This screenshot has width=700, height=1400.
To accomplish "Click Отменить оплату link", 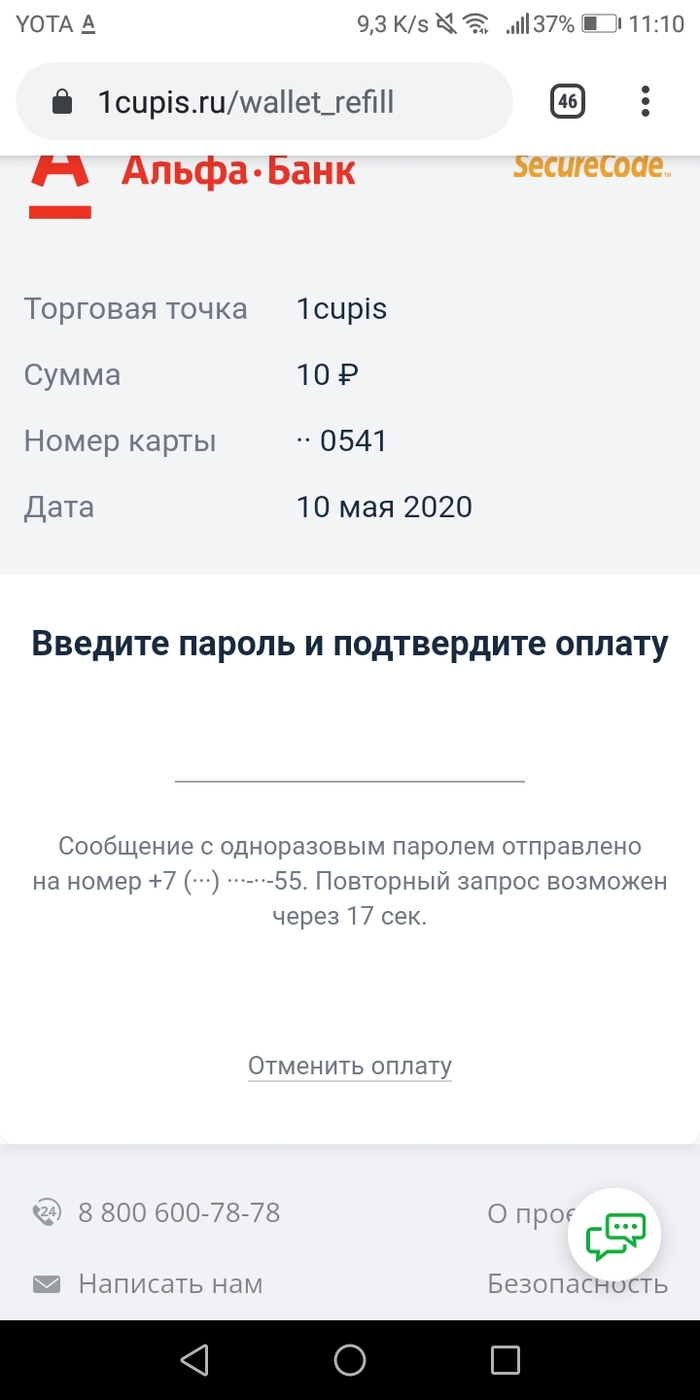I will tap(350, 1066).
